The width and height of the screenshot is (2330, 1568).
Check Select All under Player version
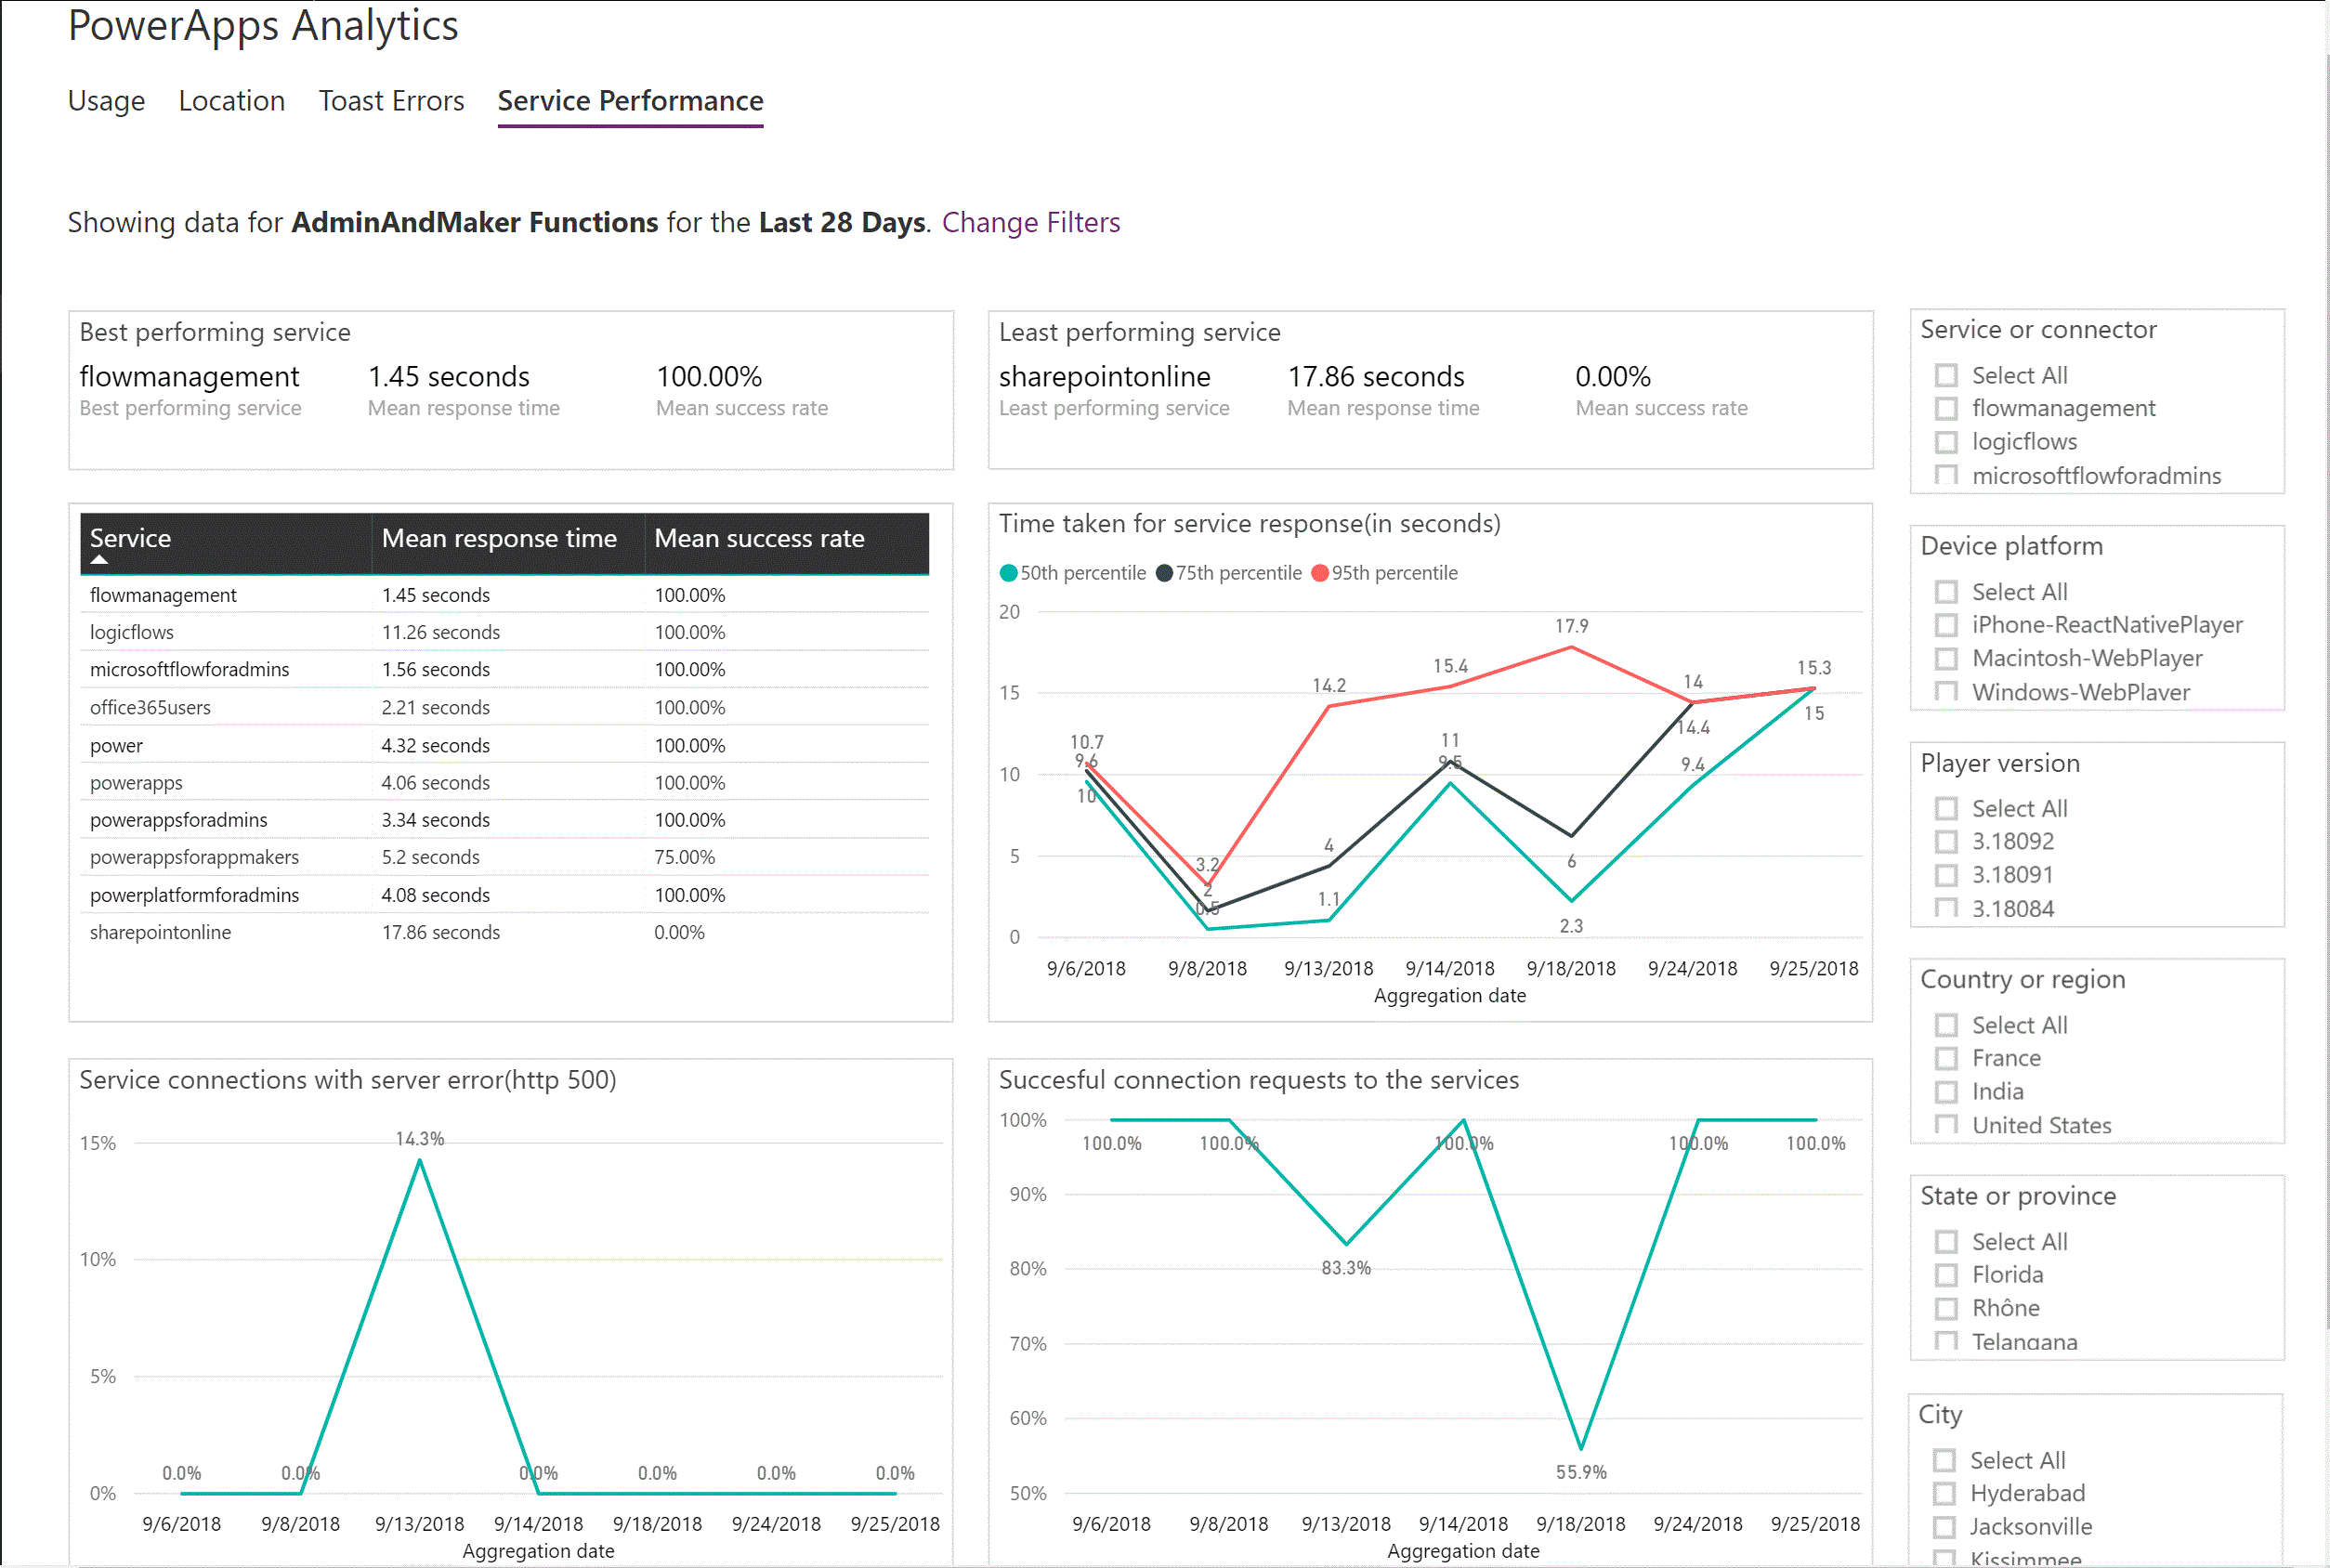coord(1945,808)
